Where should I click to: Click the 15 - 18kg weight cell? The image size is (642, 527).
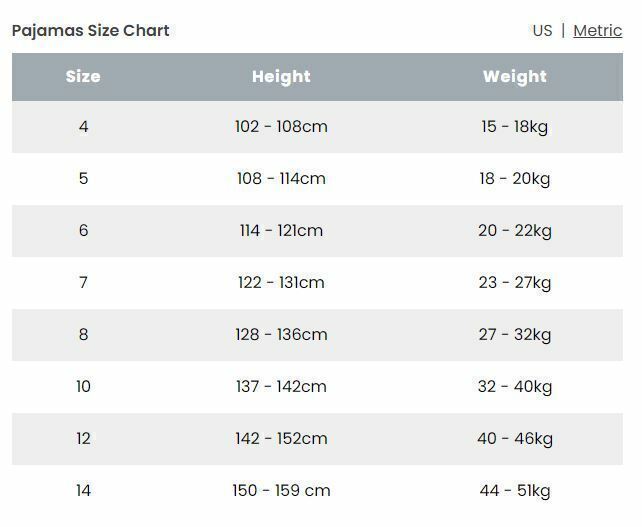click(515, 127)
